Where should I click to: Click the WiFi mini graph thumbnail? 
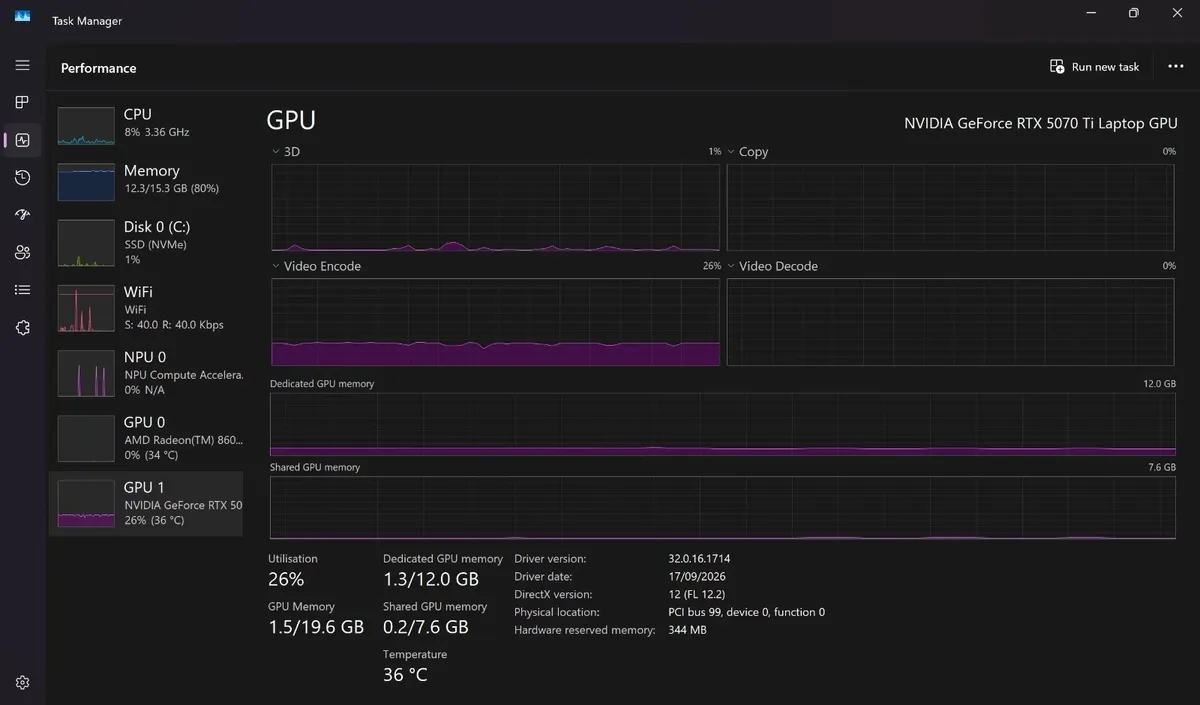click(86, 308)
